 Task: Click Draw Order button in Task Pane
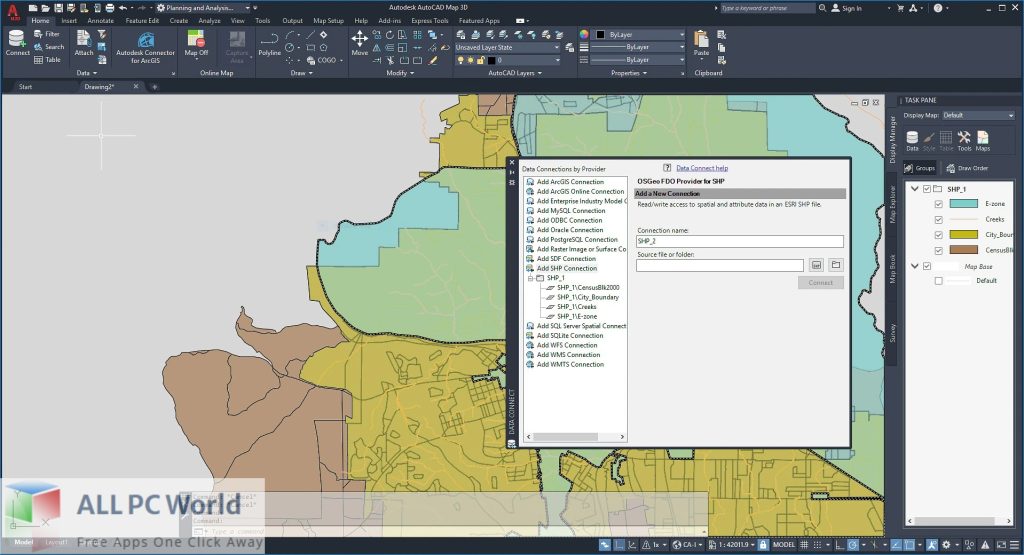click(967, 168)
